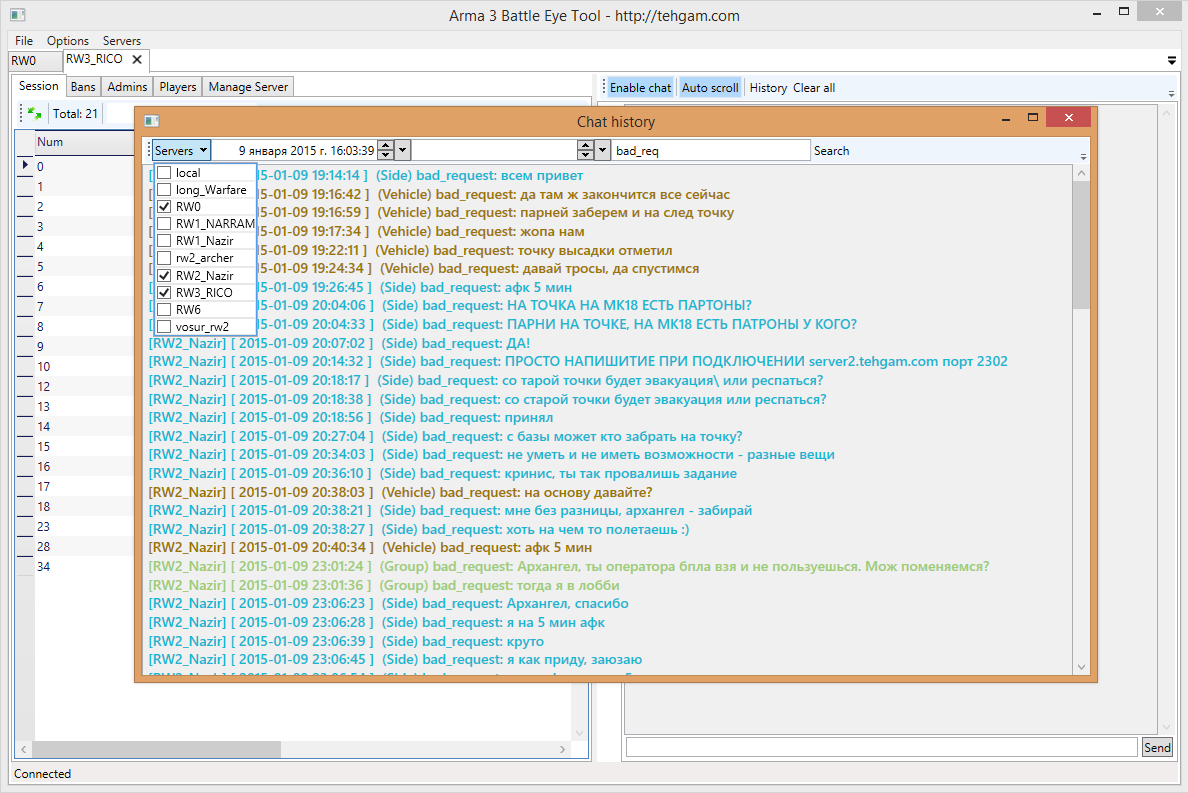Increase the start date with the up spinner
Screen dimensions: 1188x793
(x=386, y=145)
